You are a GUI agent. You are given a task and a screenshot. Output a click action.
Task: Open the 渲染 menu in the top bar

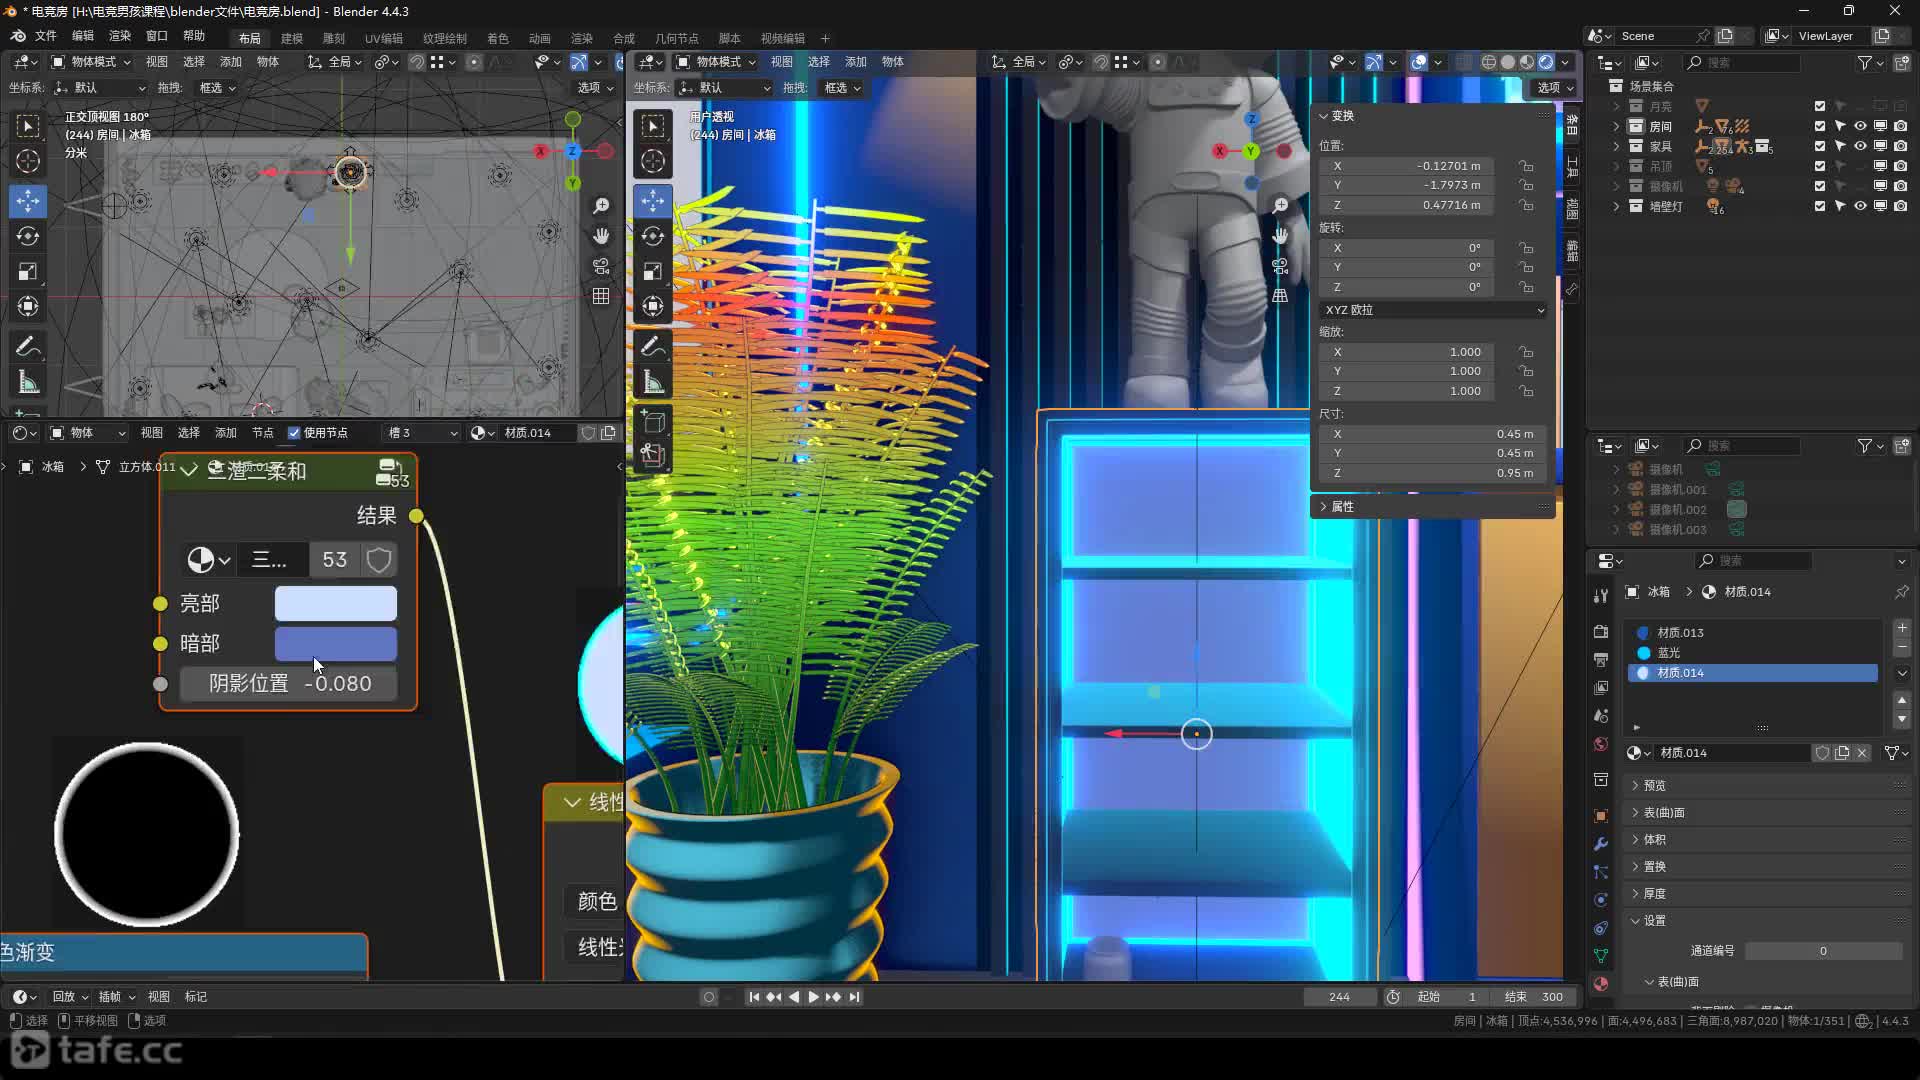coord(119,36)
